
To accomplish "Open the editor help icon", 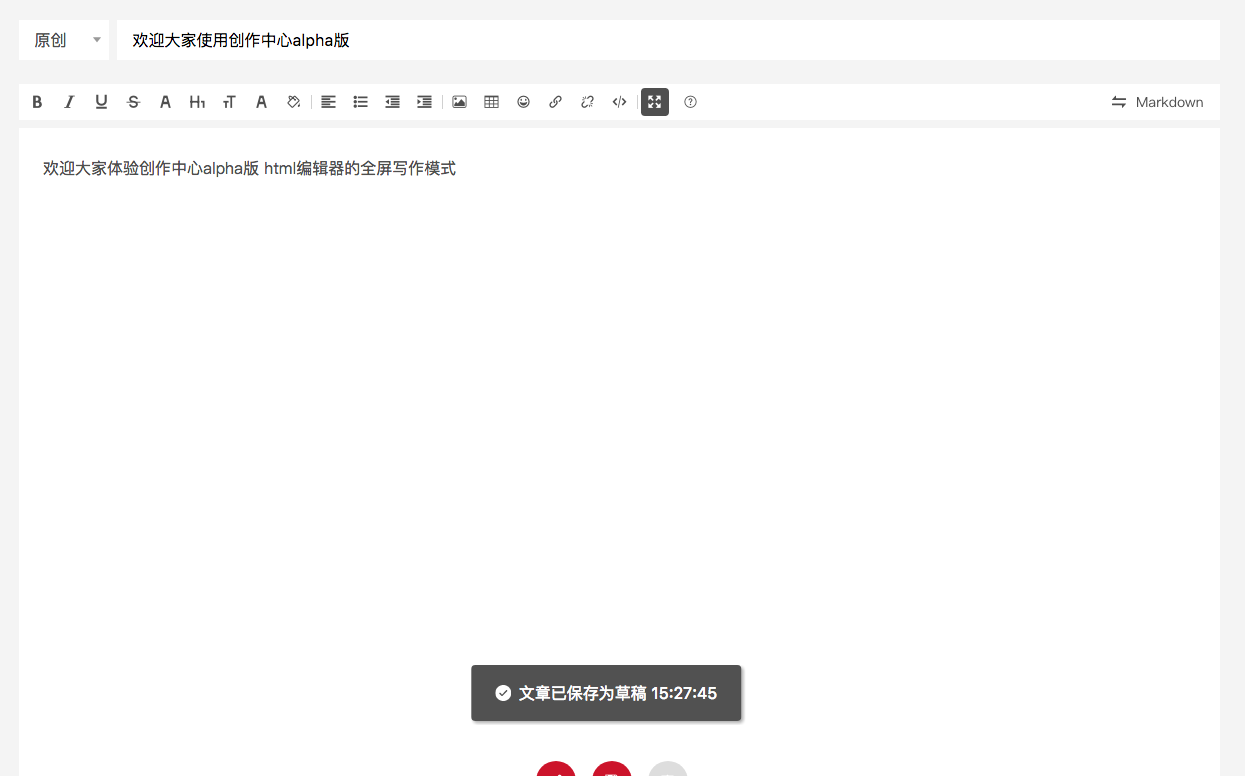I will tap(690, 102).
